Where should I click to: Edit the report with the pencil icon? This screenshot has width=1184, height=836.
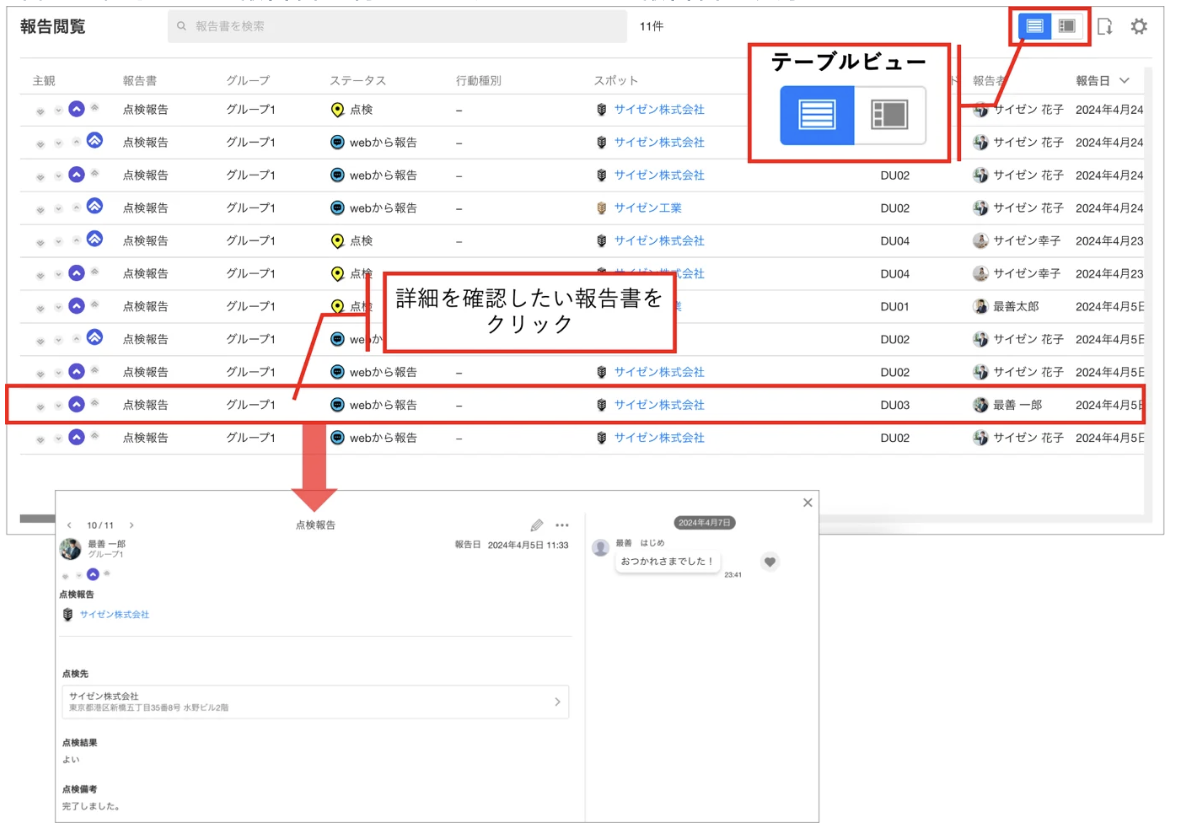[x=536, y=525]
